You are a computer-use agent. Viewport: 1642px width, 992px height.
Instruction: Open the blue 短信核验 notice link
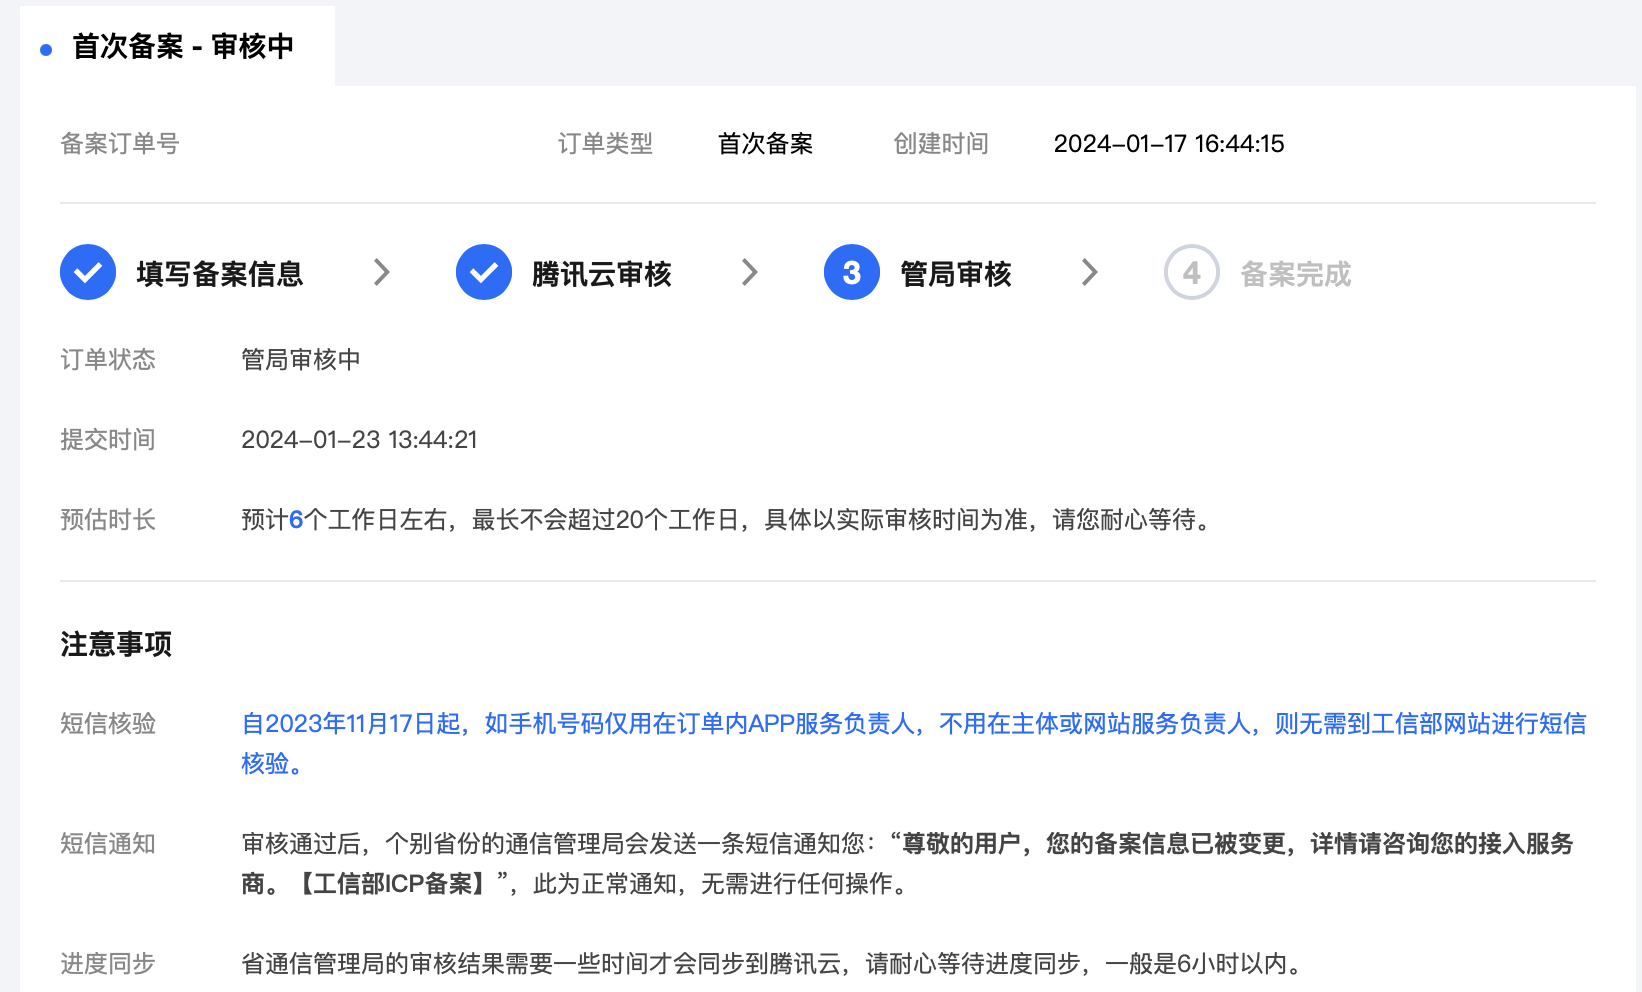(x=913, y=724)
